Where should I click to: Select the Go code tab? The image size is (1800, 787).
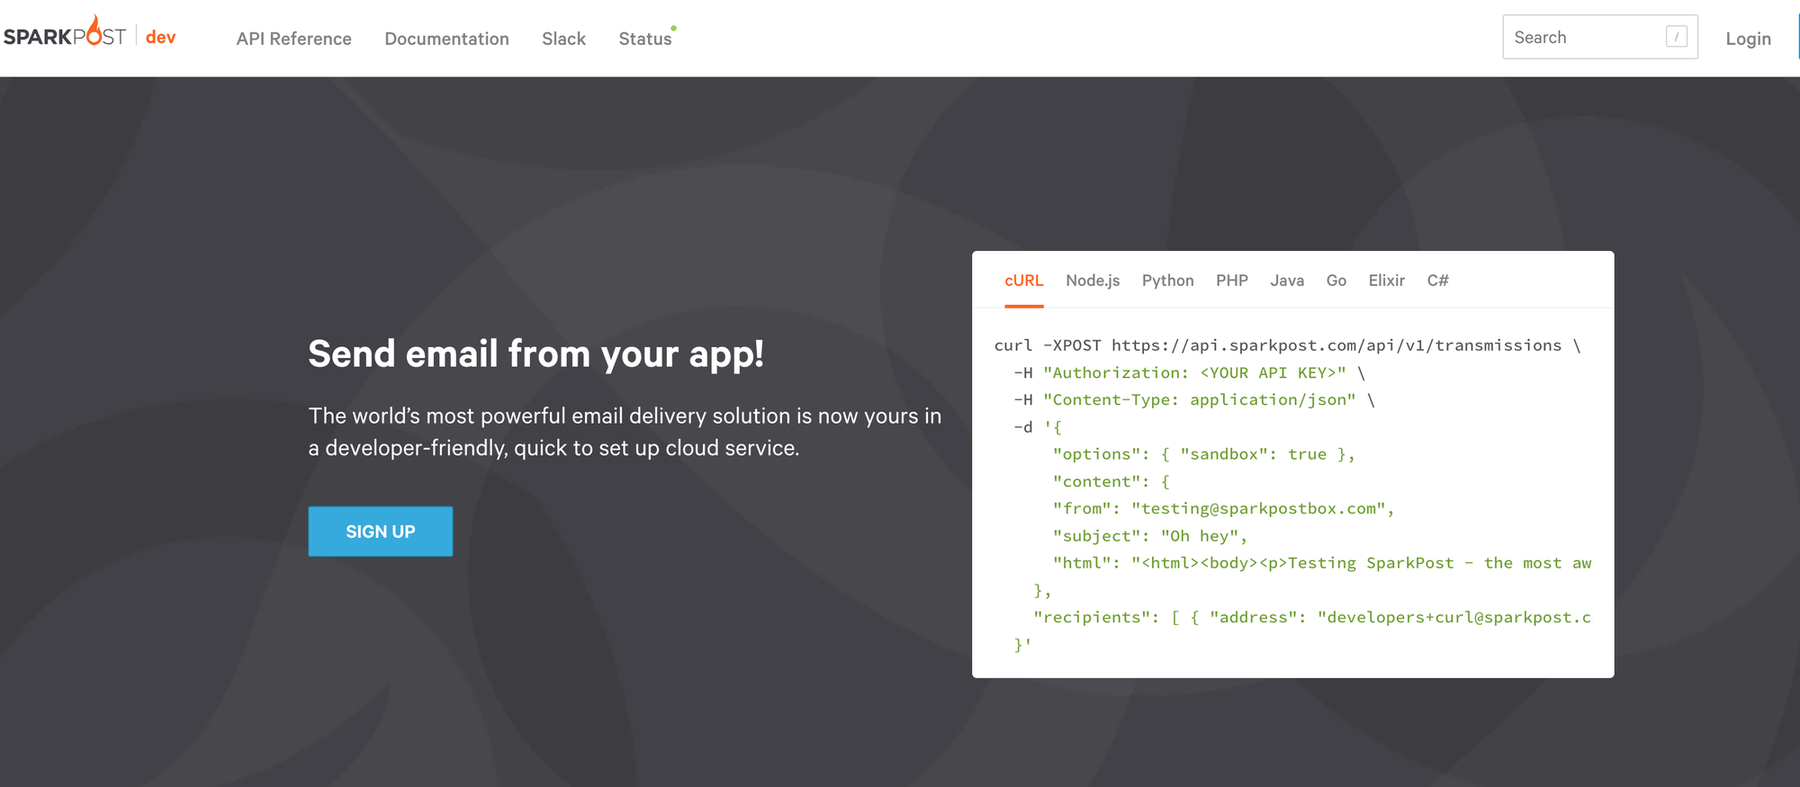[1336, 281]
